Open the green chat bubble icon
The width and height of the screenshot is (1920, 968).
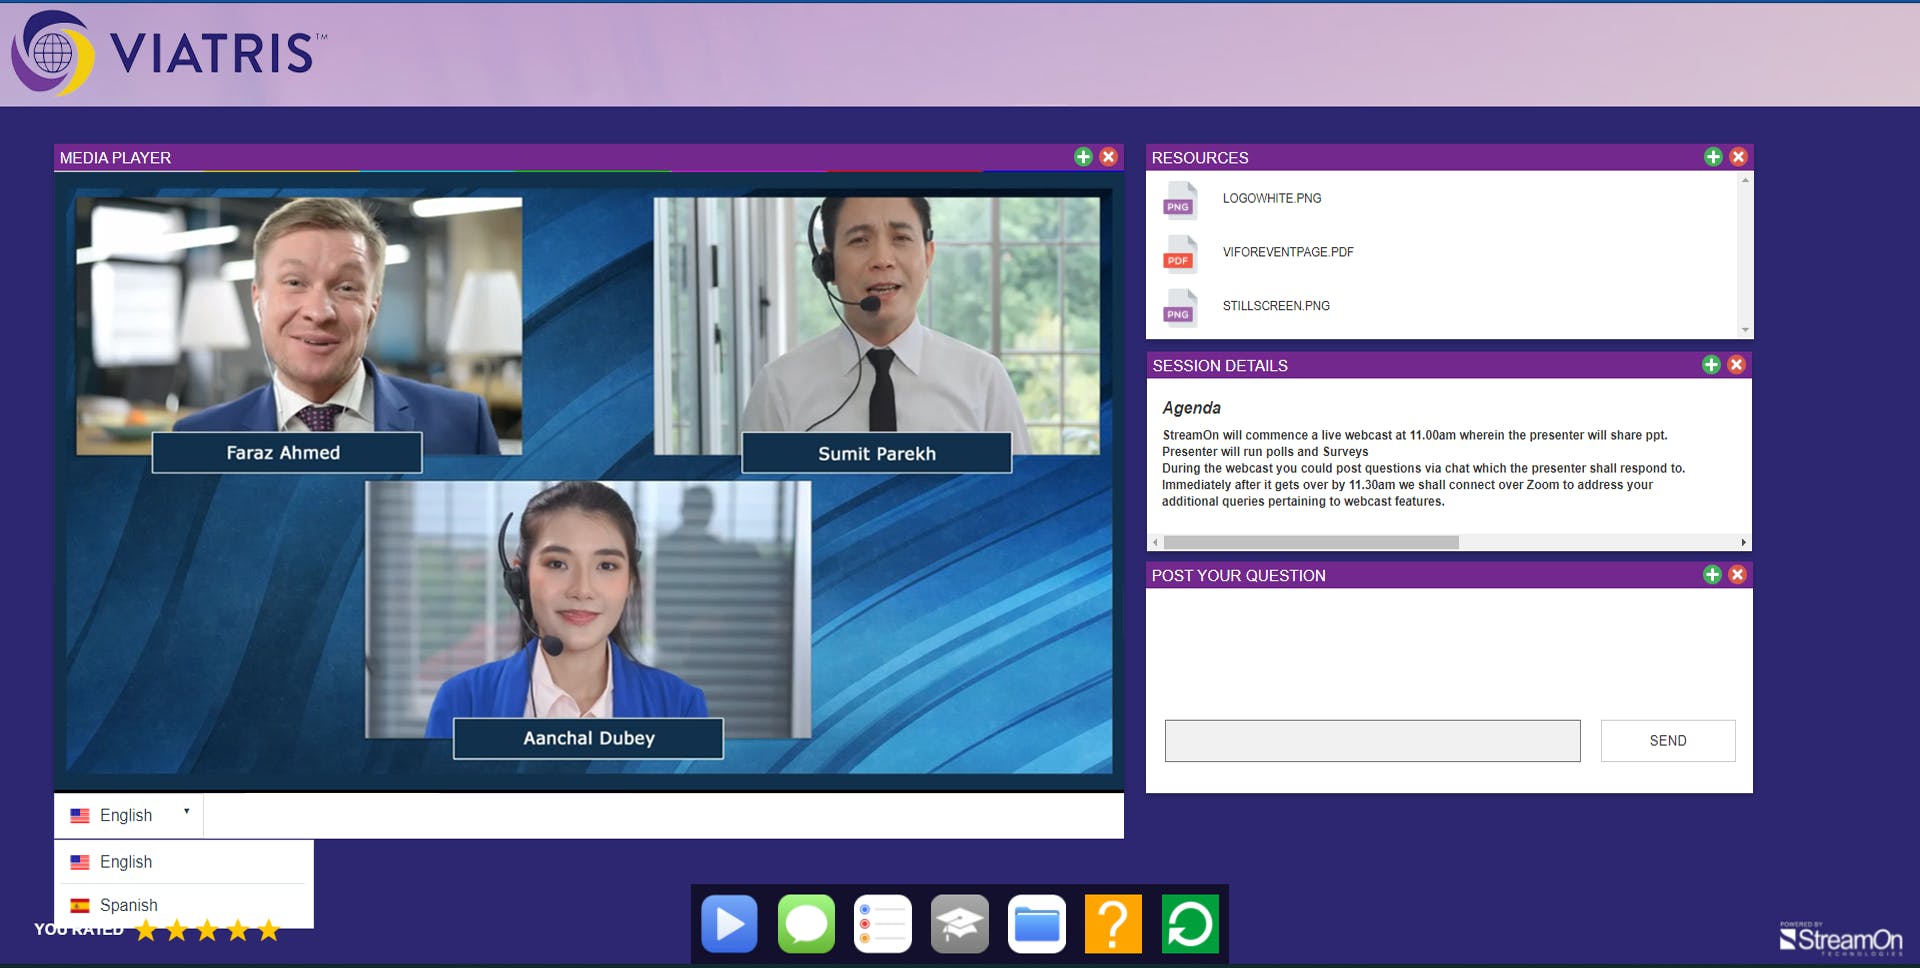point(806,924)
